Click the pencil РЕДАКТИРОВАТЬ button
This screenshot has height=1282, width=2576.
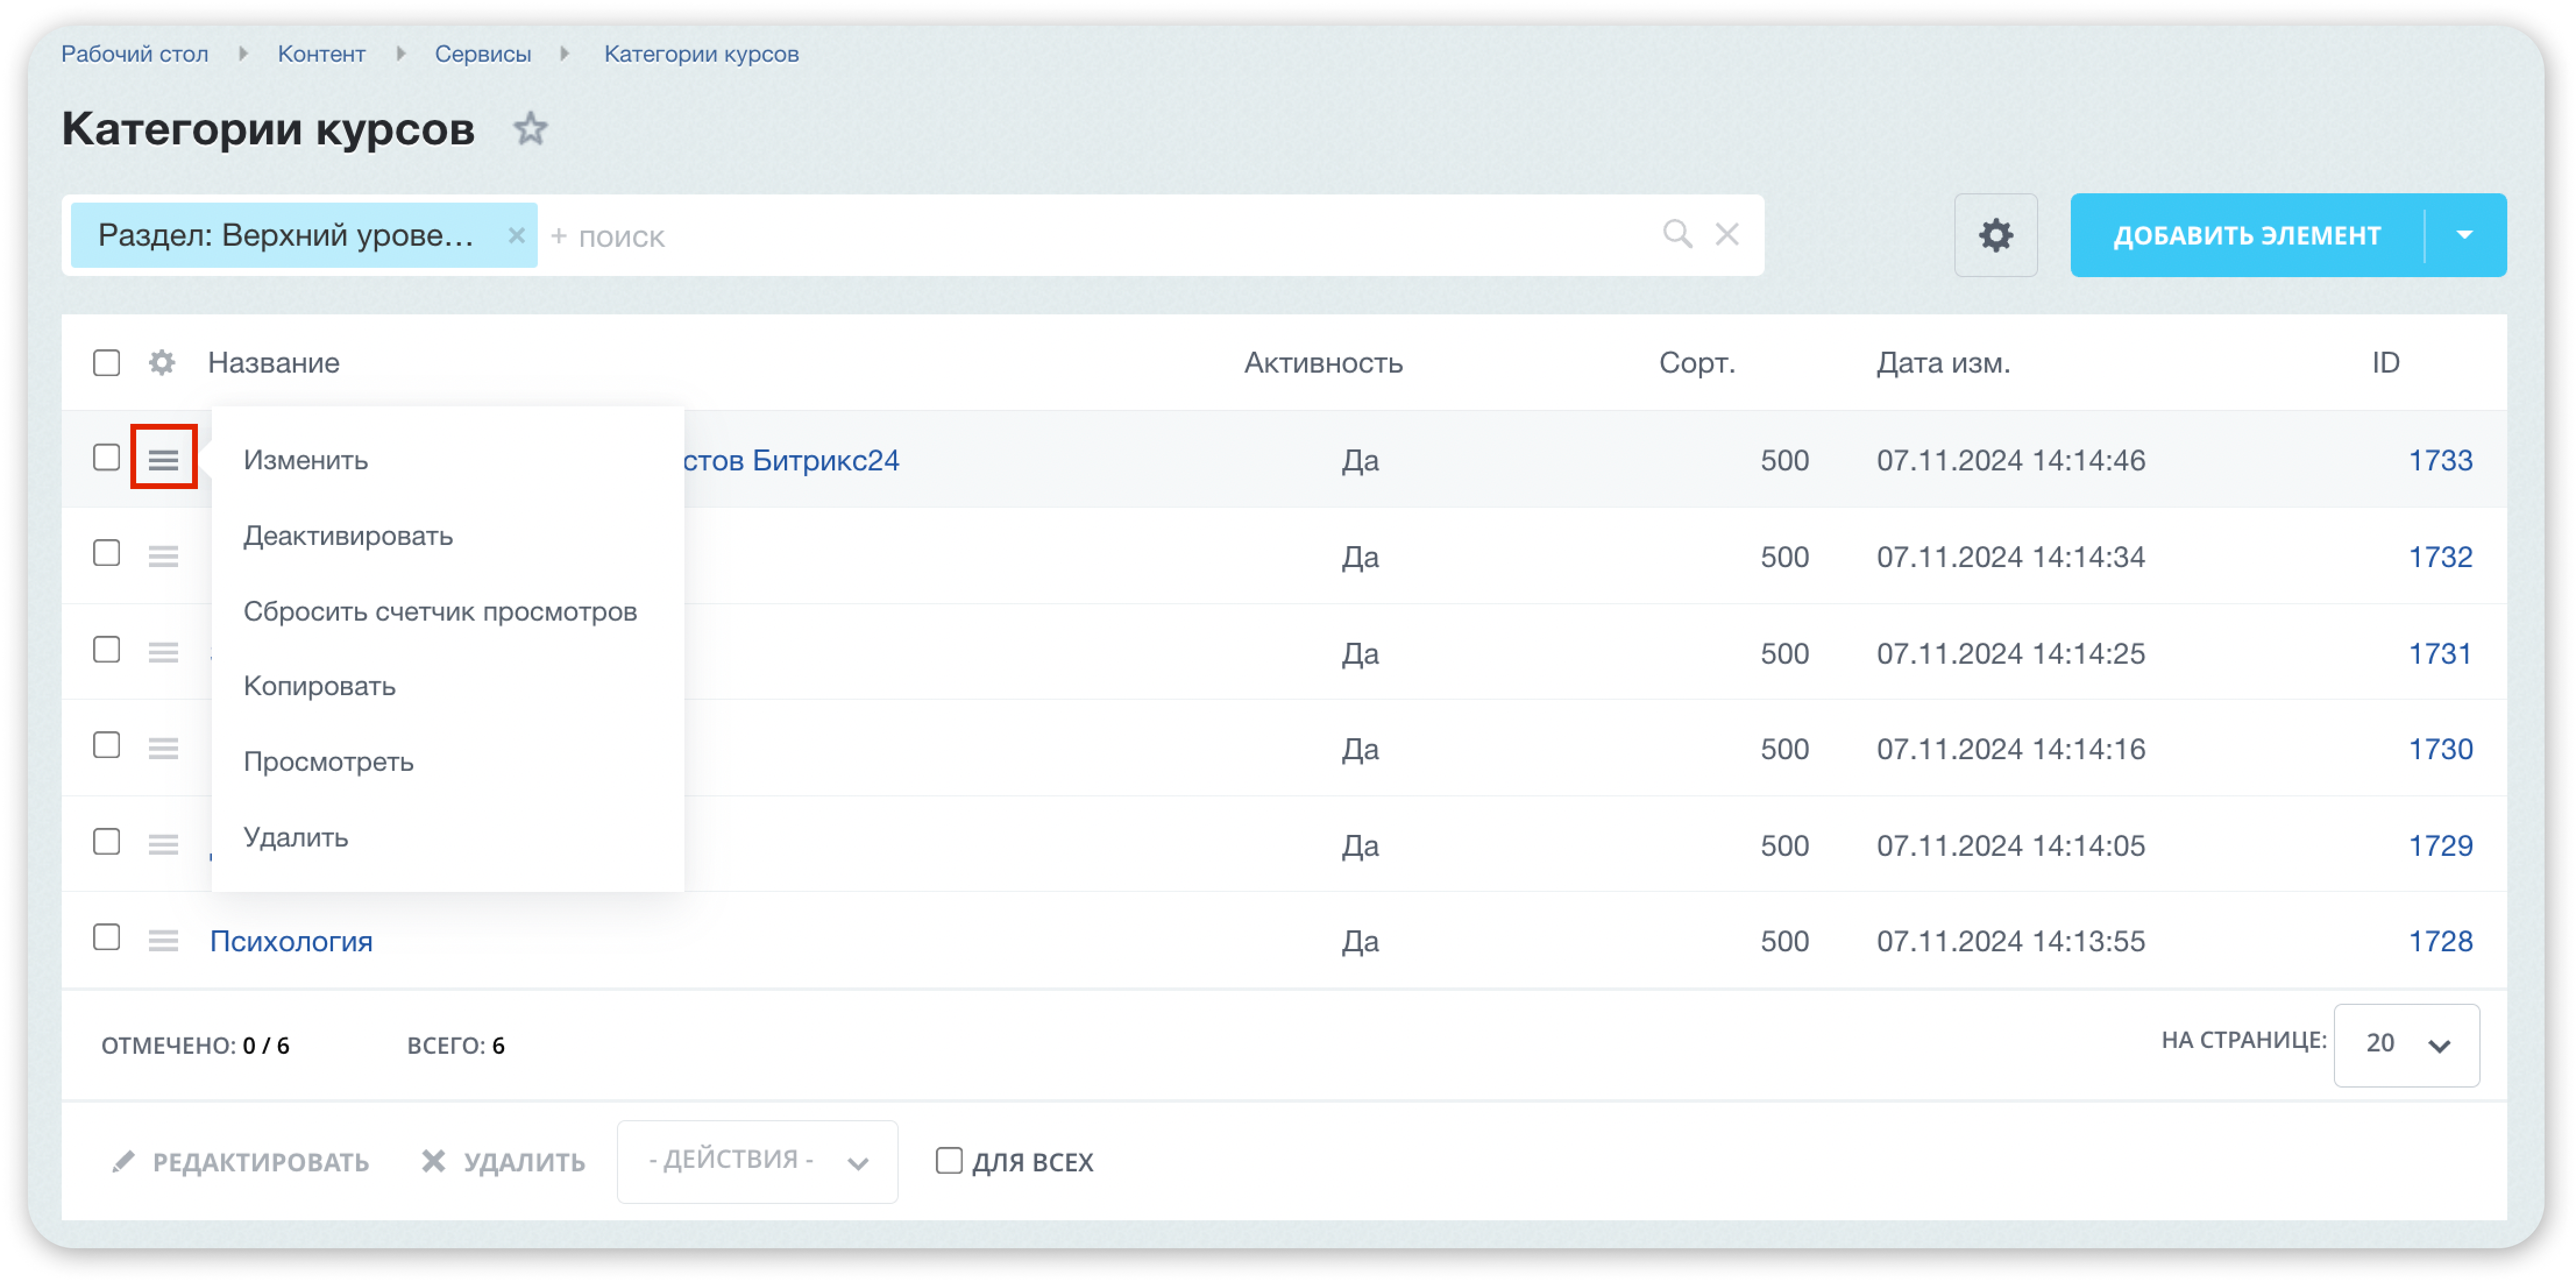(x=240, y=1161)
